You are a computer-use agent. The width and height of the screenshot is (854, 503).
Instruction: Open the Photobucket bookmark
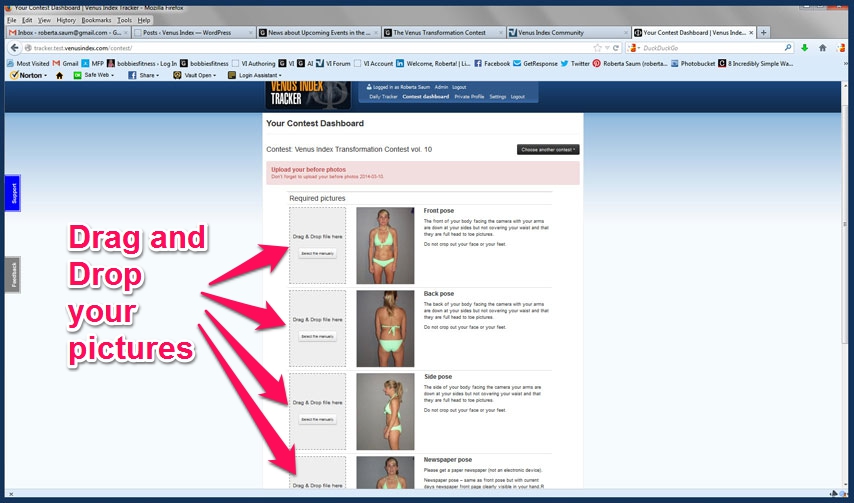(x=693, y=64)
